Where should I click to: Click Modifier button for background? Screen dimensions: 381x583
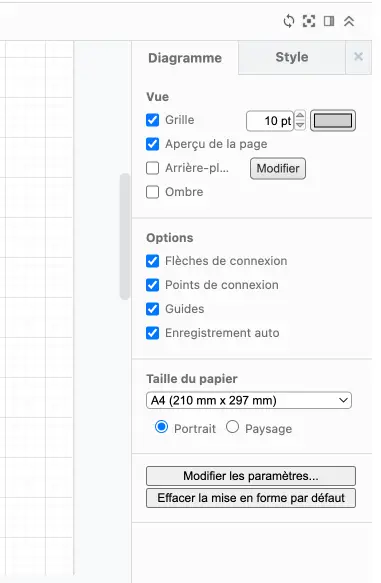[278, 168]
